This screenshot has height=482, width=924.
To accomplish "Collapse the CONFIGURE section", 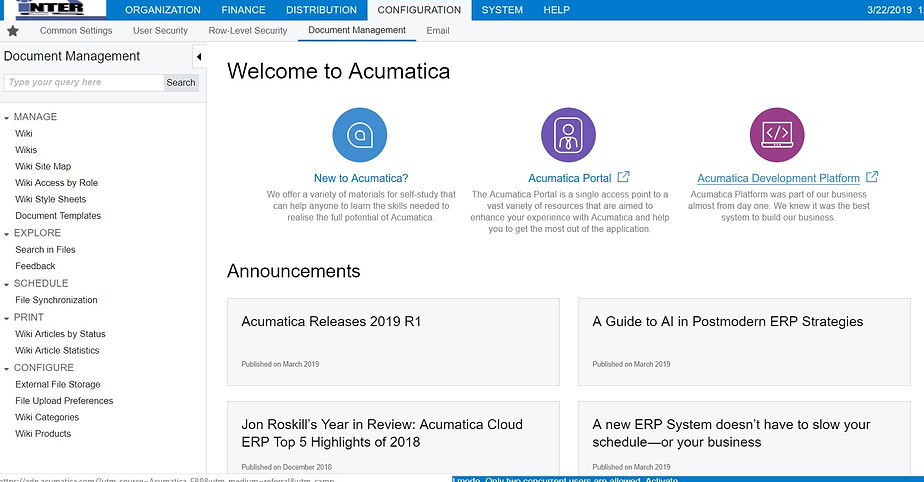I will pos(6,369).
